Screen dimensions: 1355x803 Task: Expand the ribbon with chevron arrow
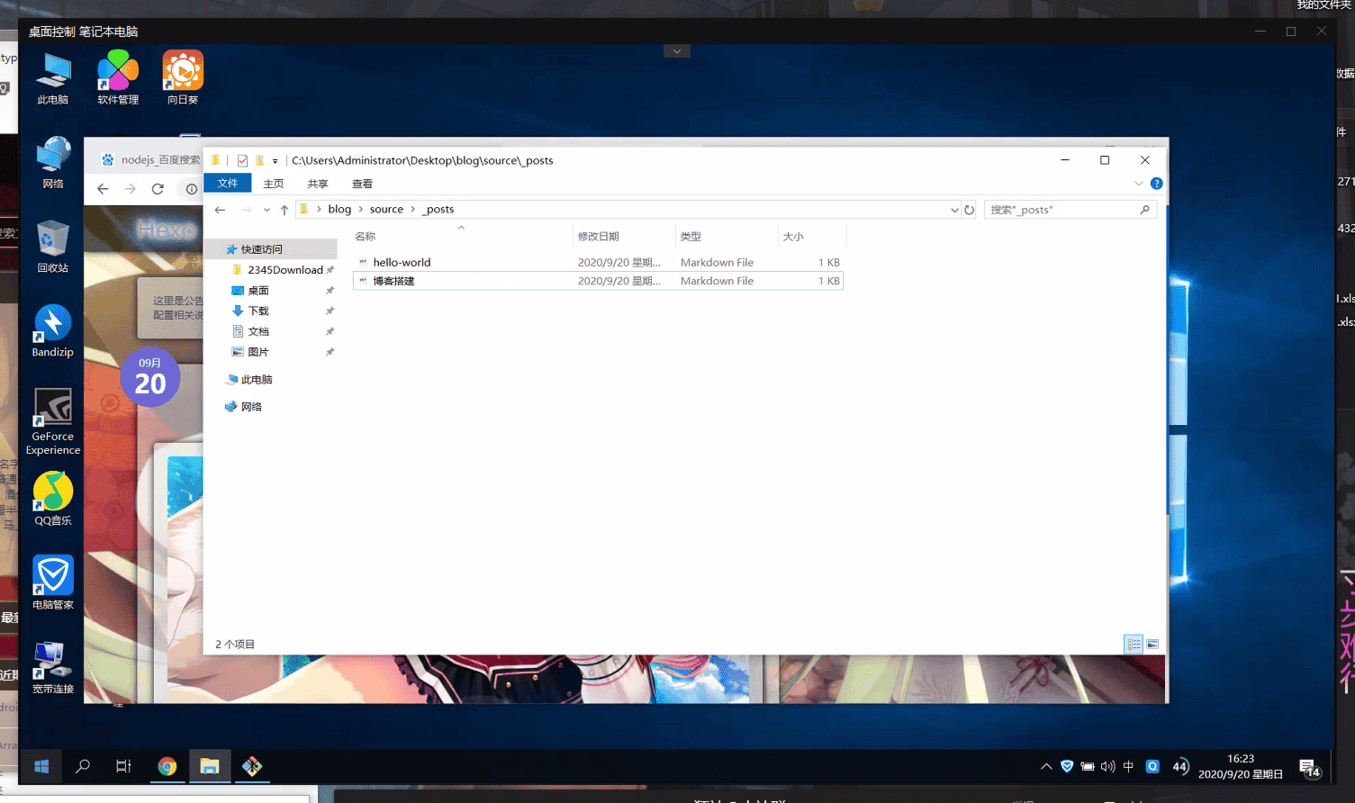(x=1138, y=184)
